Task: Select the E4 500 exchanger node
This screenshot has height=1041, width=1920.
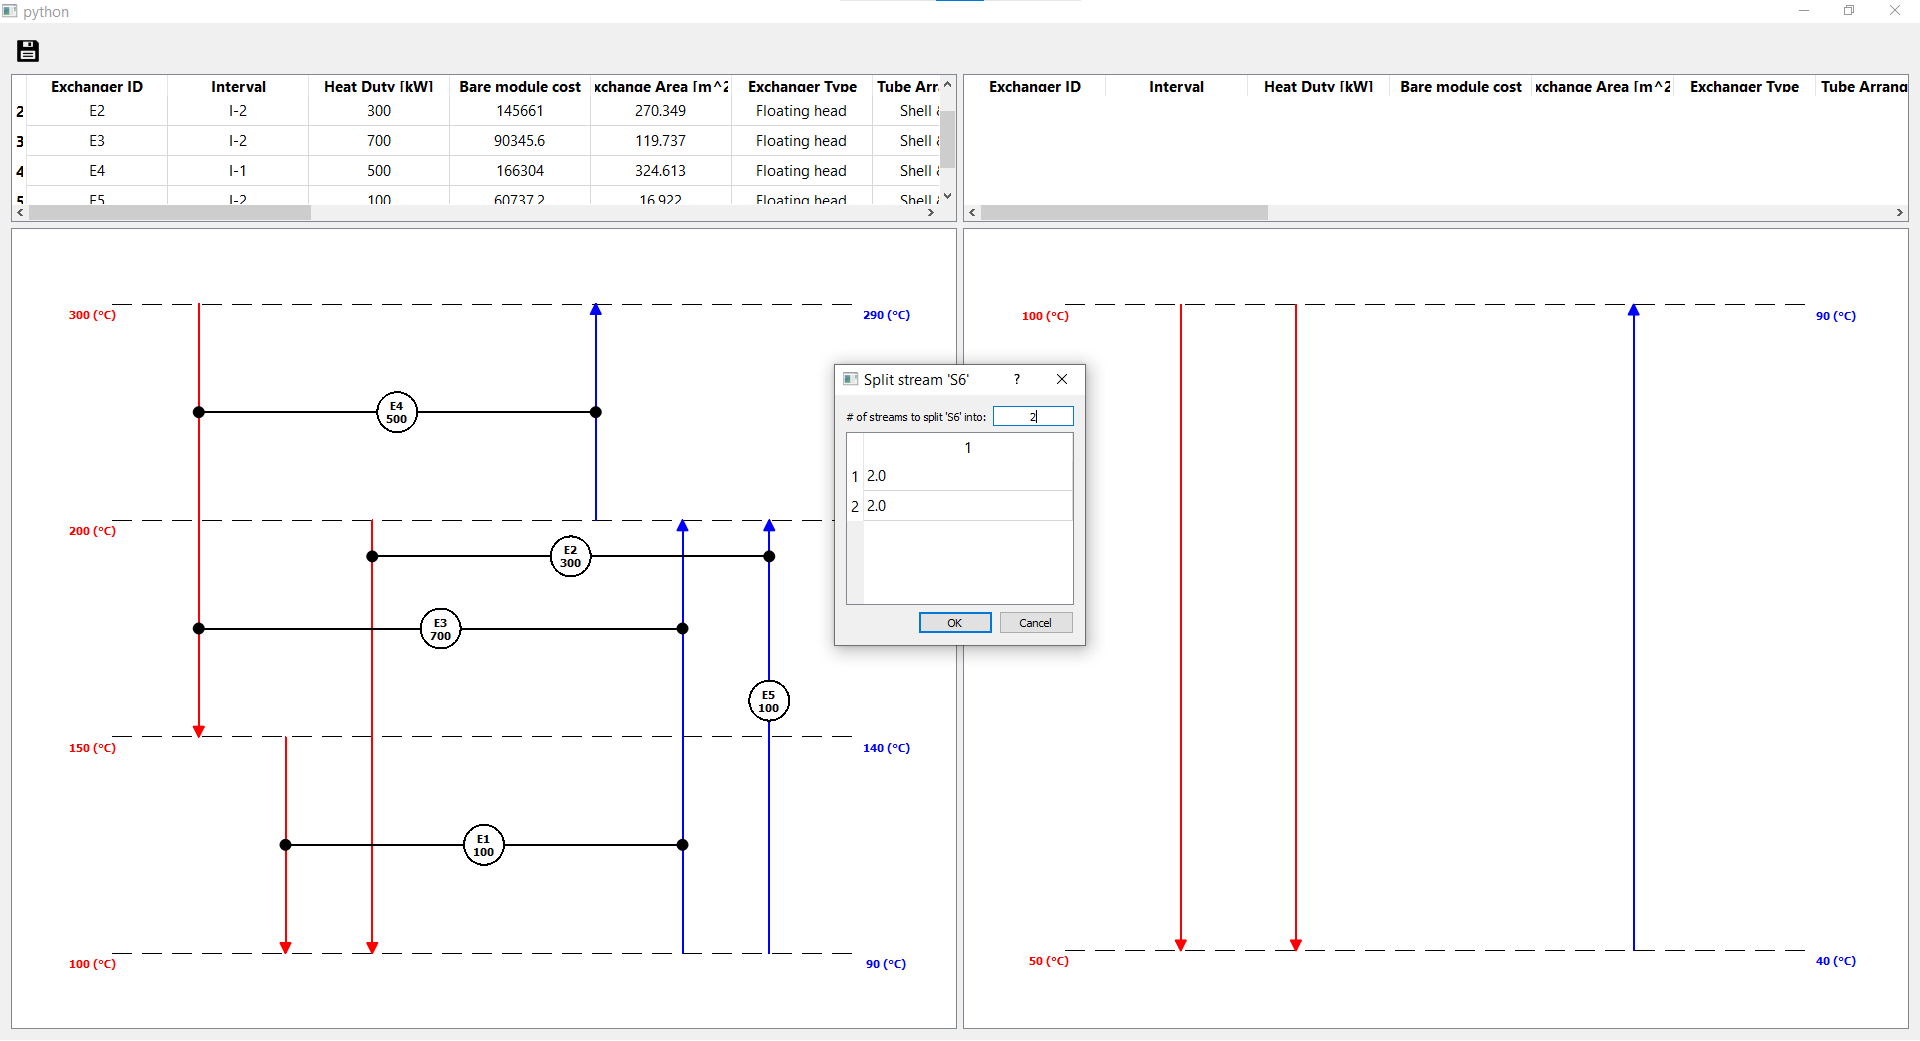Action: point(397,412)
